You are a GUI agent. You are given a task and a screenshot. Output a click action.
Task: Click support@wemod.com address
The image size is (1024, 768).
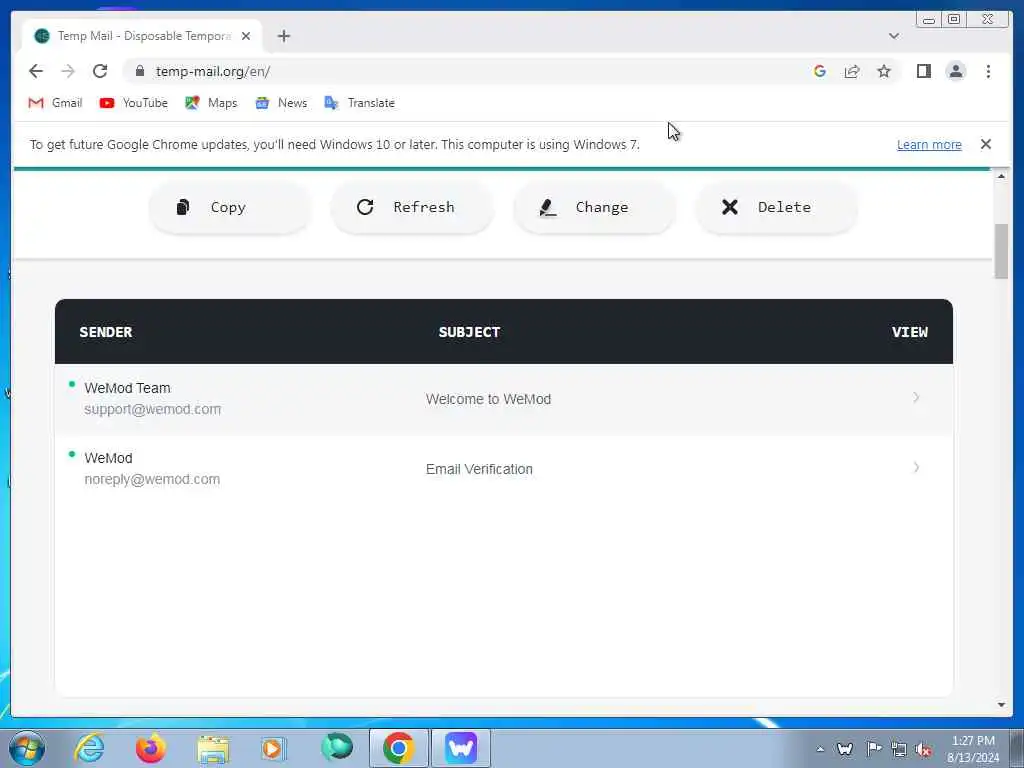click(152, 409)
